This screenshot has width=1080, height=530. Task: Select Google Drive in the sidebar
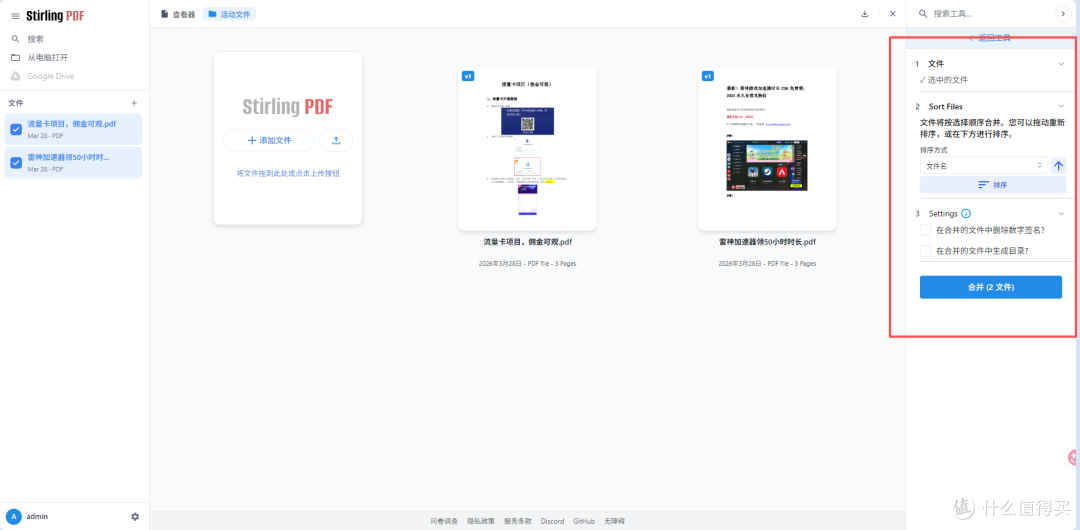51,76
